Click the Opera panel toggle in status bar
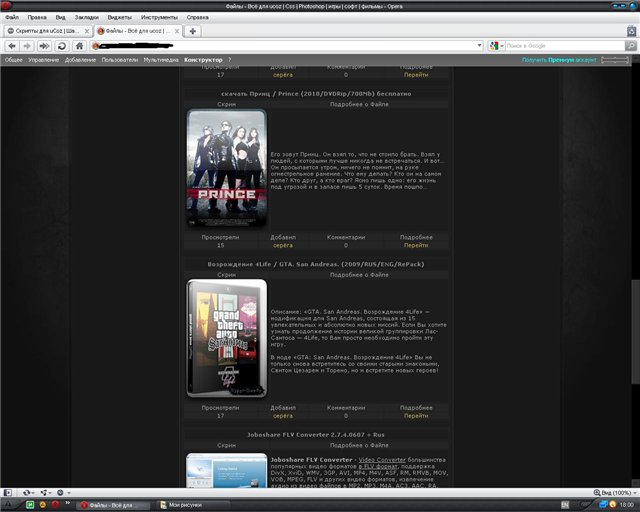This screenshot has height=512, width=640. (8, 493)
